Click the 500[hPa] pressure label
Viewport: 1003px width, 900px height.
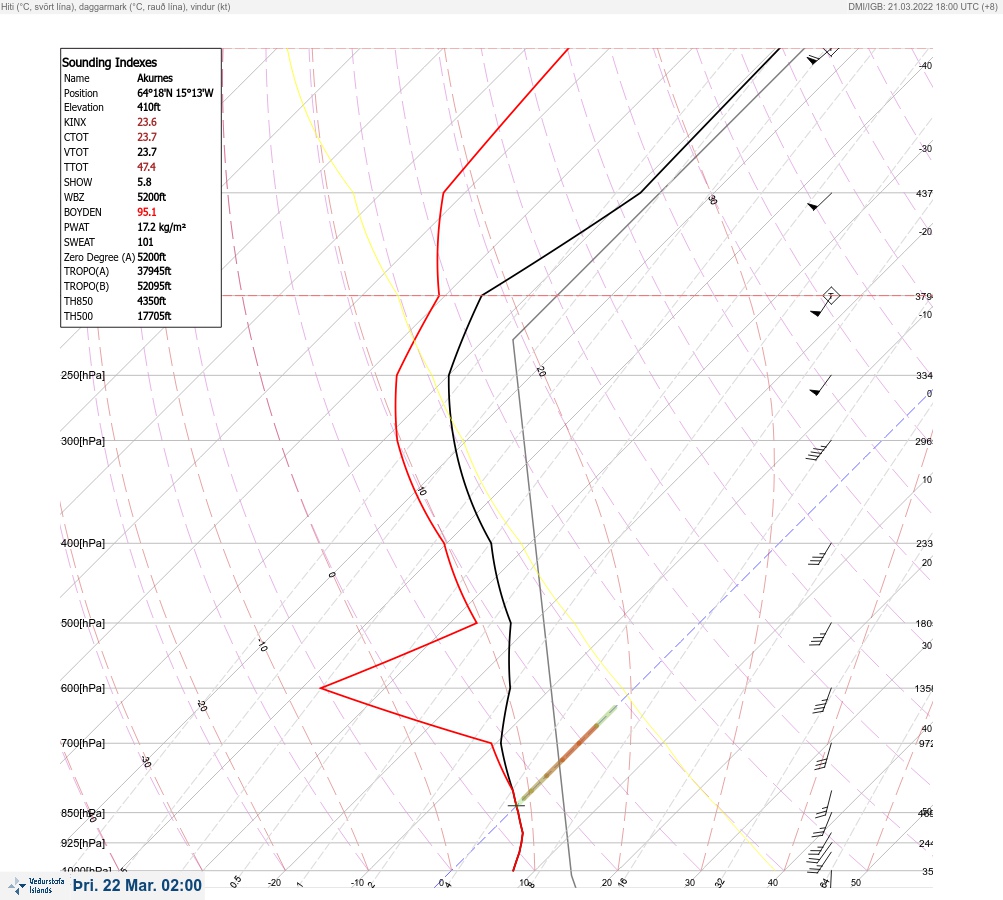(83, 623)
